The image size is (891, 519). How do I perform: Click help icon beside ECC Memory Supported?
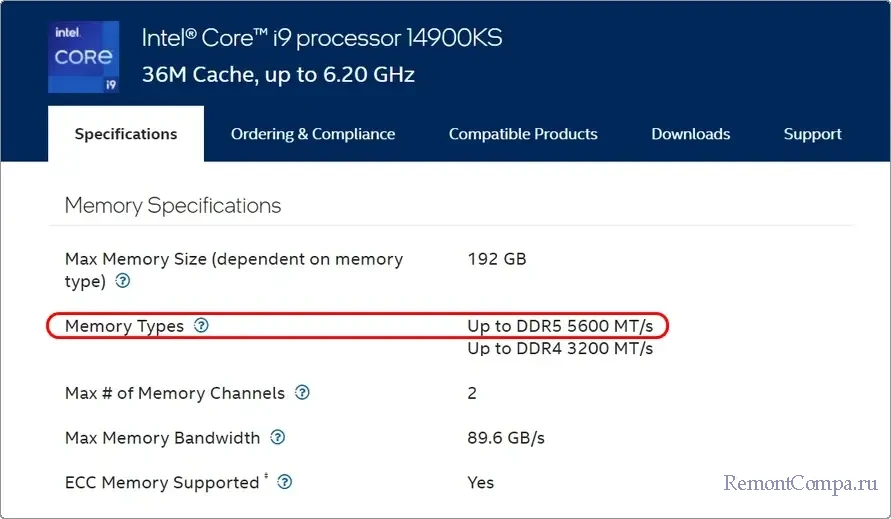(285, 482)
